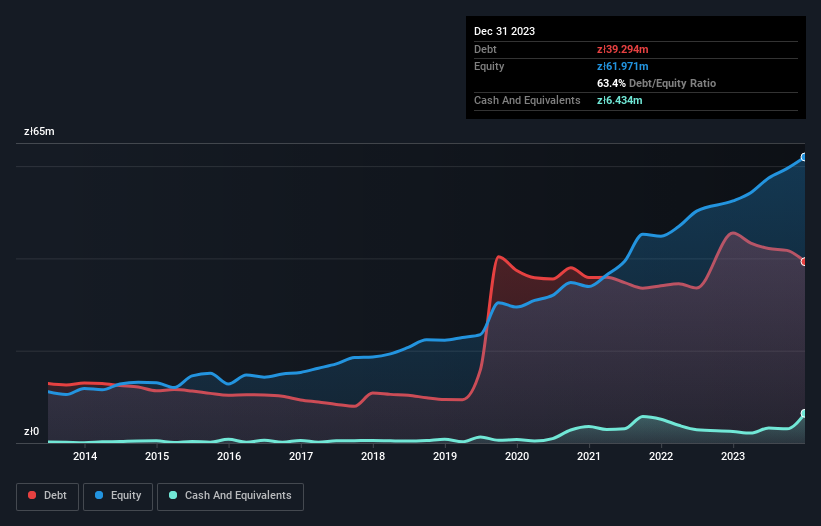This screenshot has width=821, height=526.
Task: Toggle the Debt series legend button
Action: tap(48, 496)
